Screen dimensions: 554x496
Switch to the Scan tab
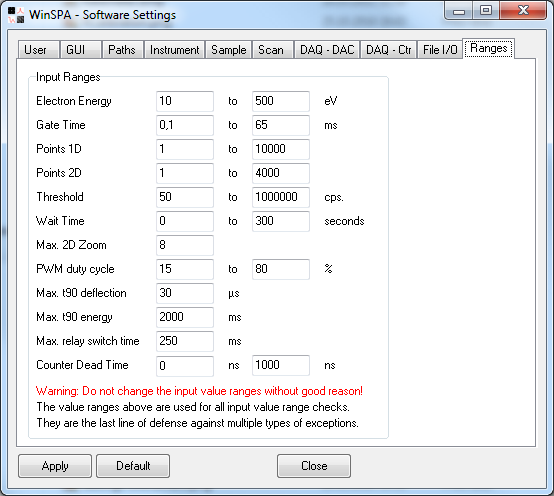pyautogui.click(x=272, y=49)
